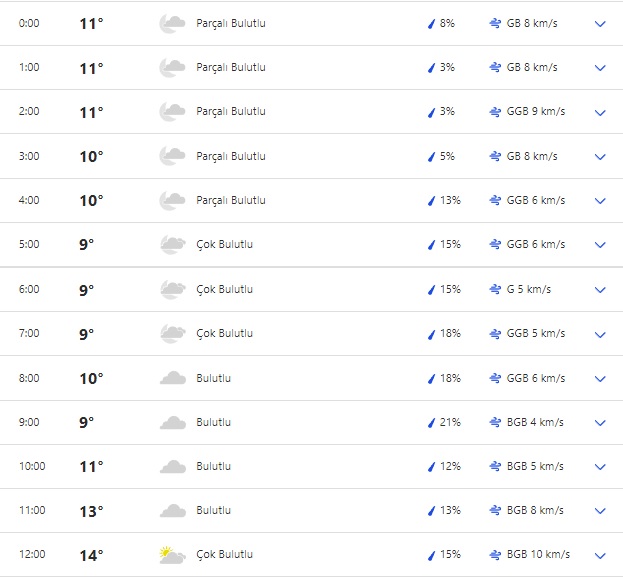This screenshot has width=623, height=578.
Task: Expand the 11:00 row chevron arrow
Action: pos(600,511)
